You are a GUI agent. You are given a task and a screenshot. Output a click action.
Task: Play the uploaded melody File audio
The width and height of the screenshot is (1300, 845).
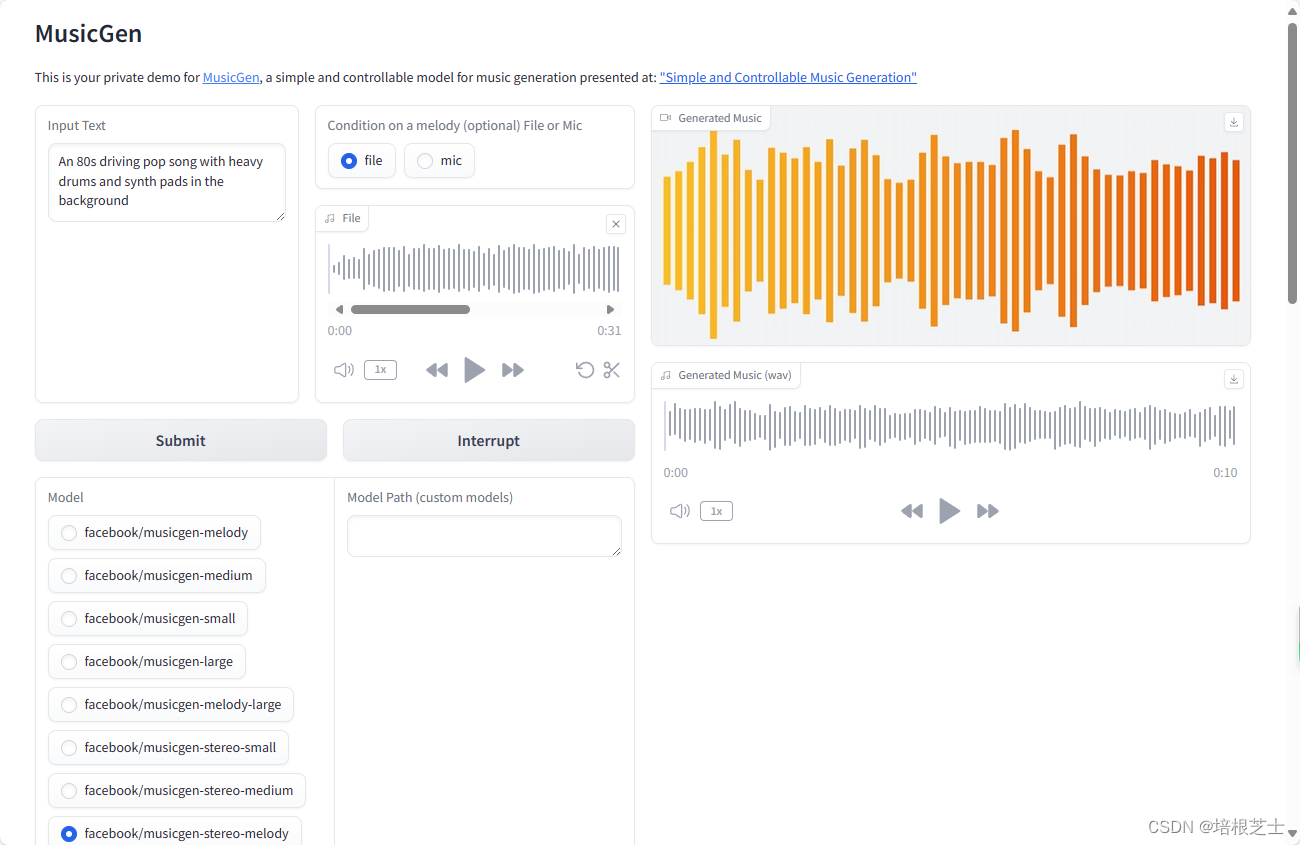click(475, 370)
